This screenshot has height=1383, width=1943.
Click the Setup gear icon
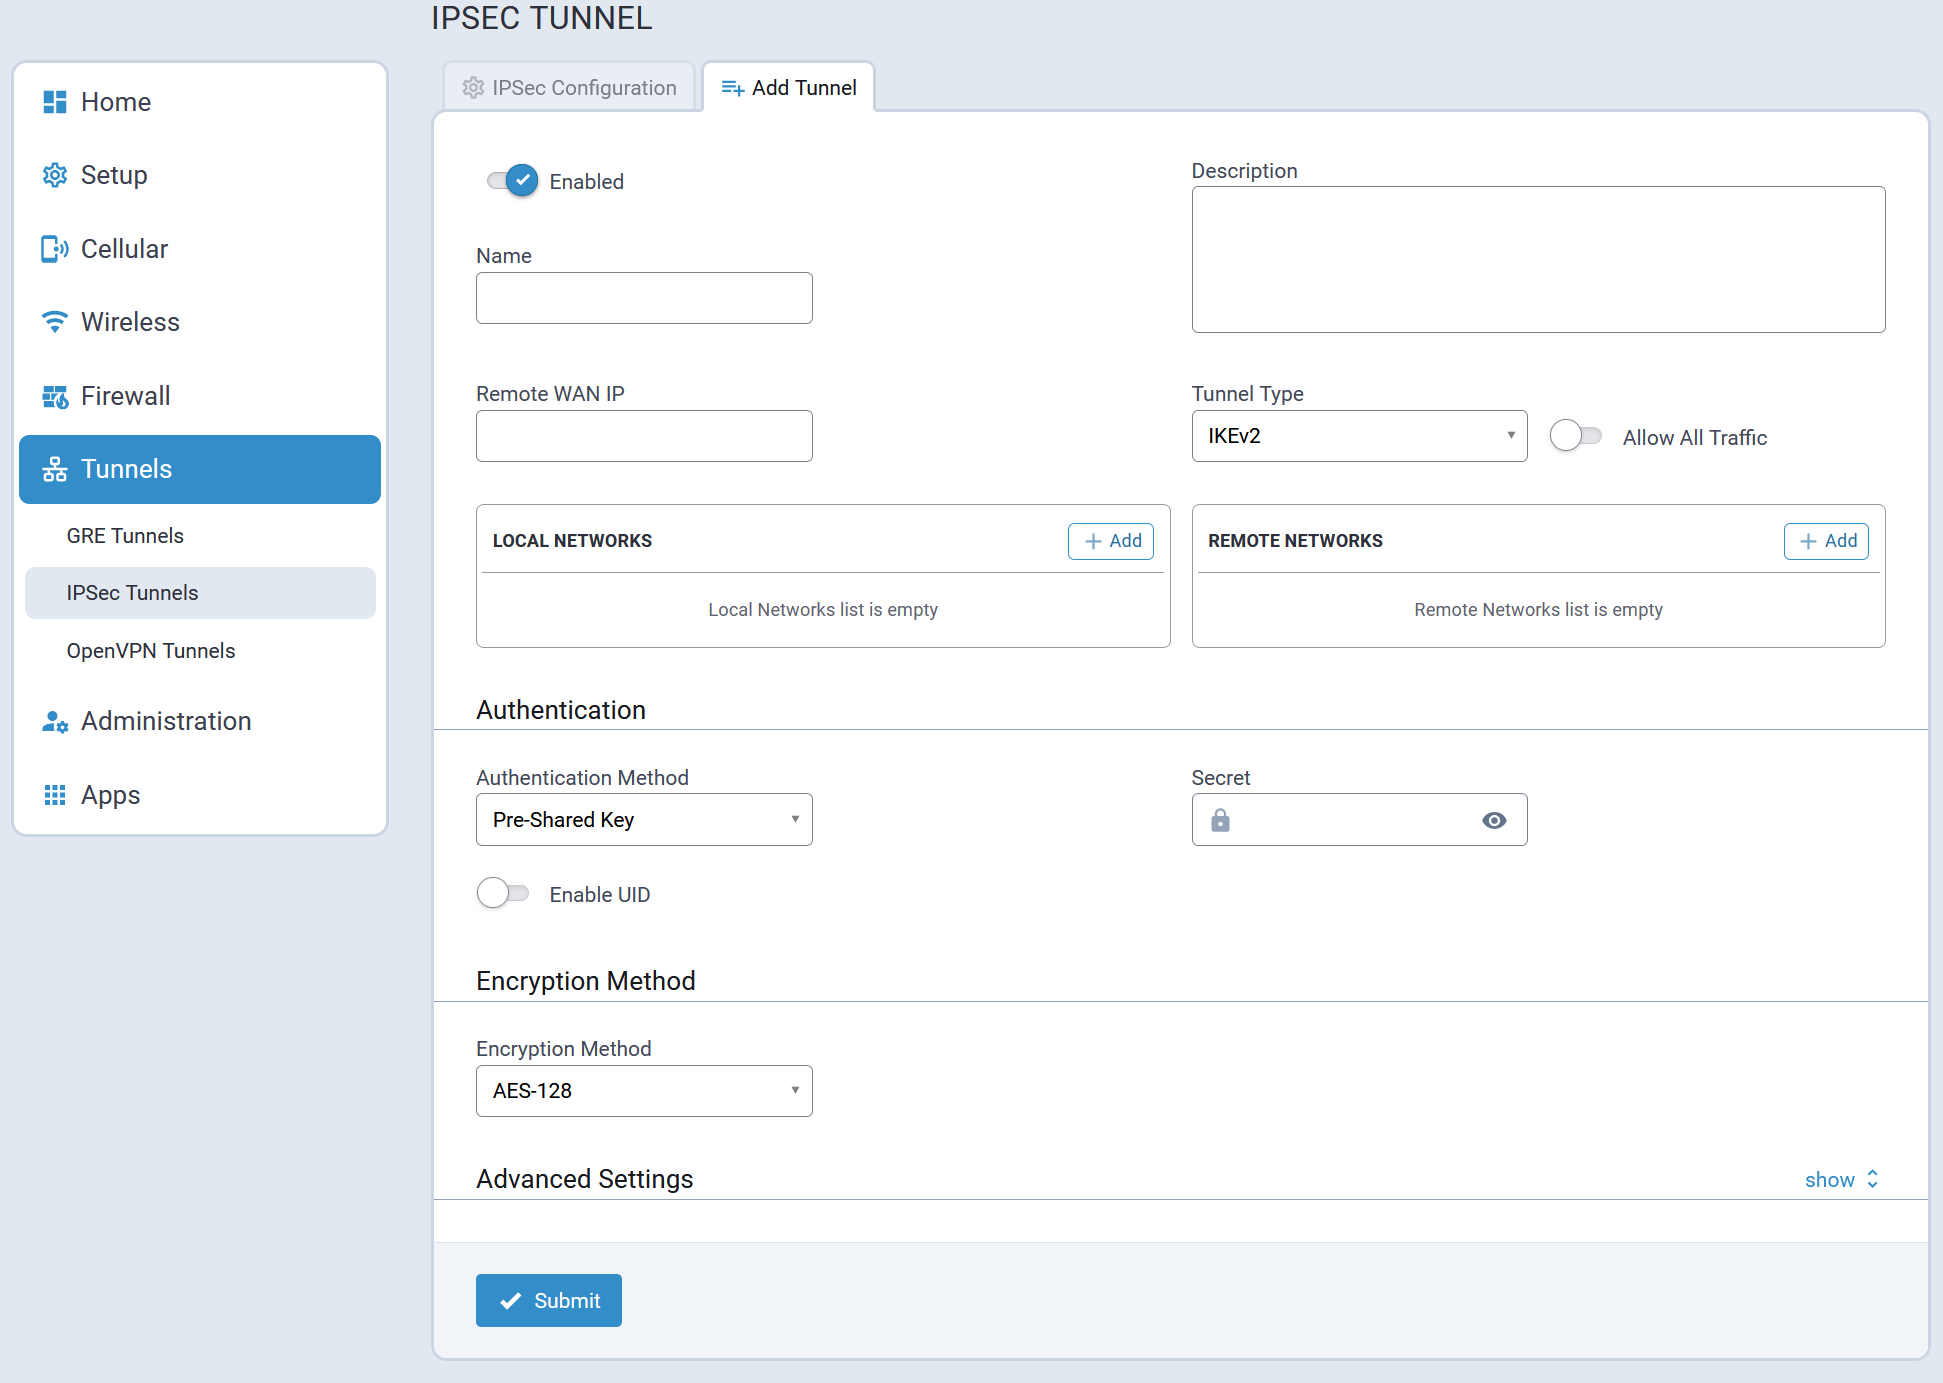[x=55, y=175]
